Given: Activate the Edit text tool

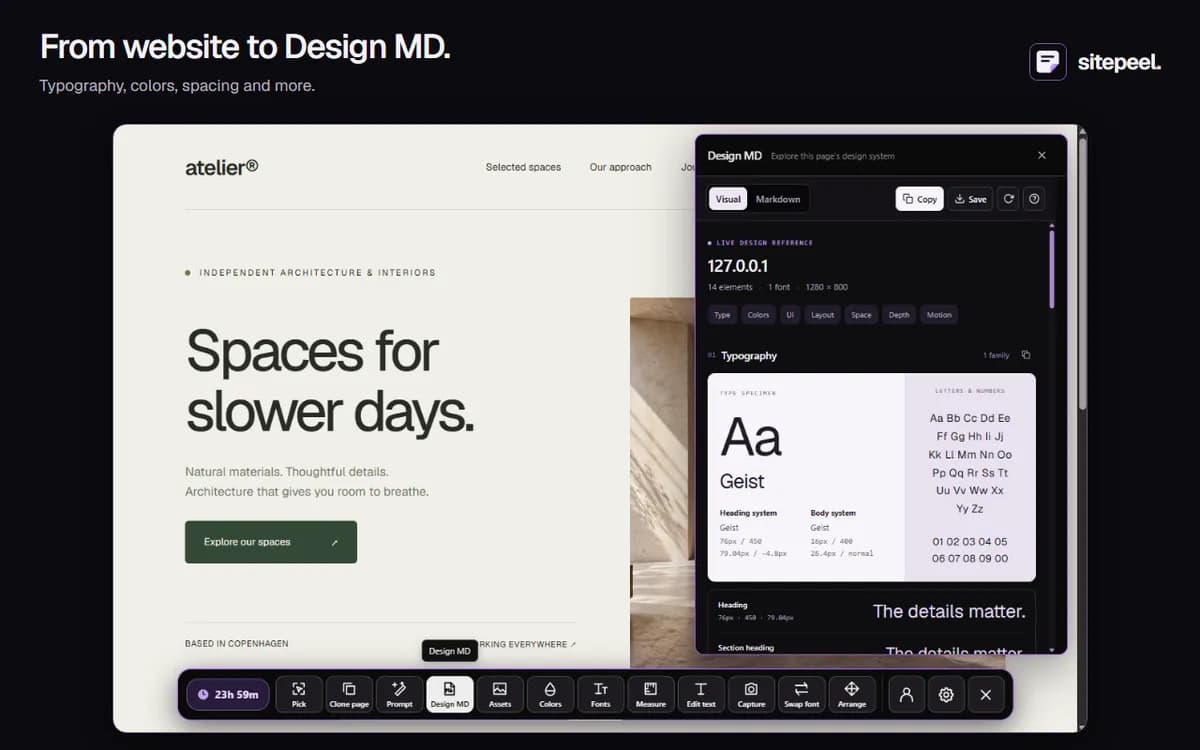Looking at the screenshot, I should coord(701,694).
